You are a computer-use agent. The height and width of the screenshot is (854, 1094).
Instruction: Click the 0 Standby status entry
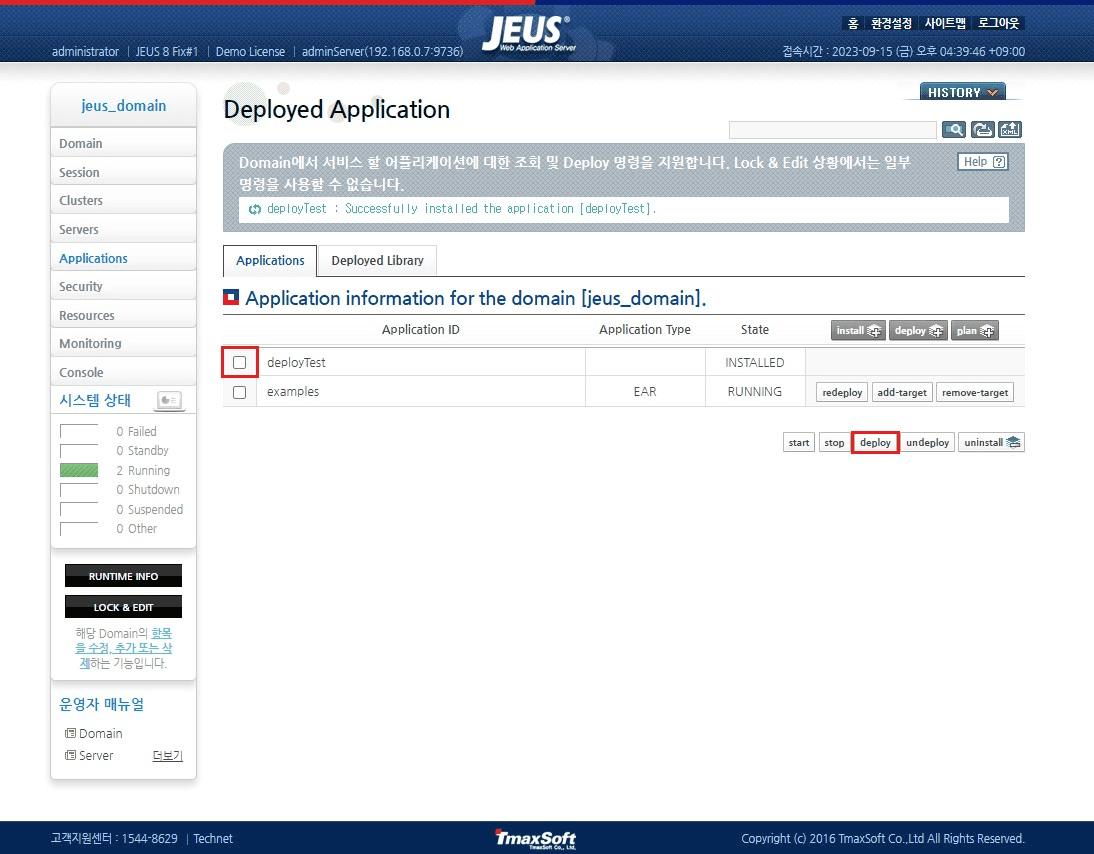click(142, 451)
